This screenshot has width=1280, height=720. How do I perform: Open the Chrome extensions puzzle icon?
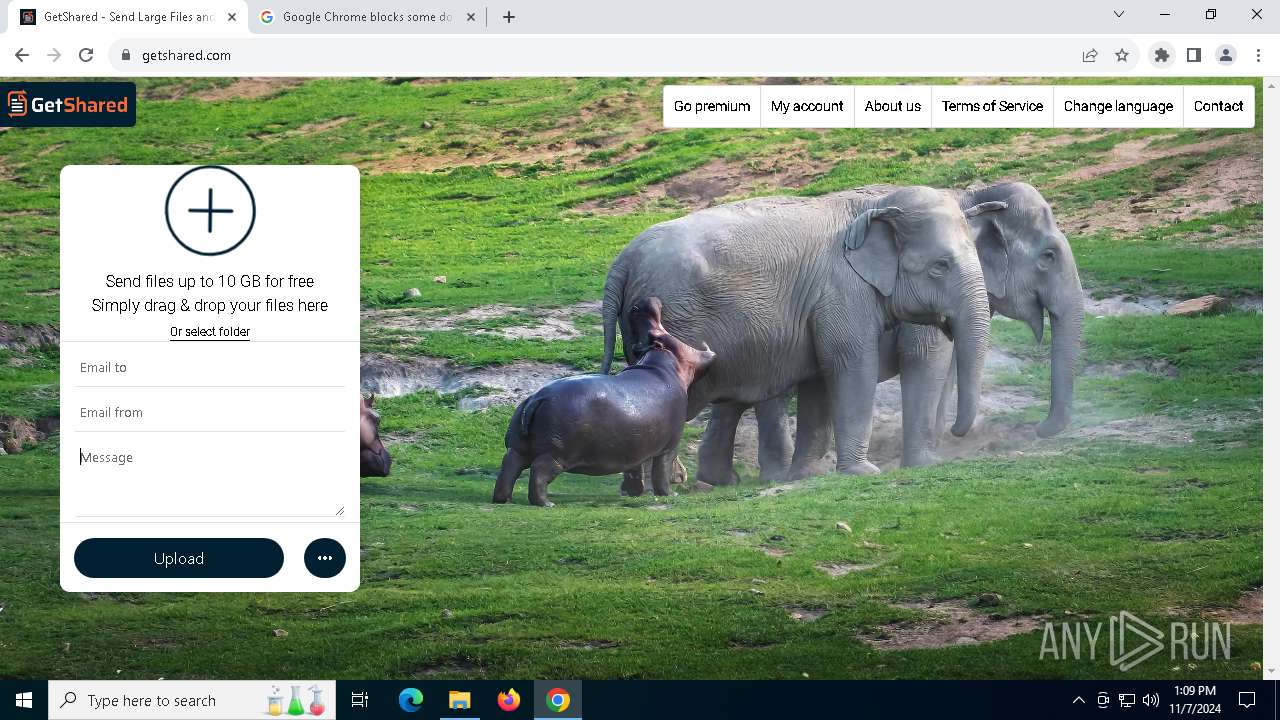[x=1162, y=55]
